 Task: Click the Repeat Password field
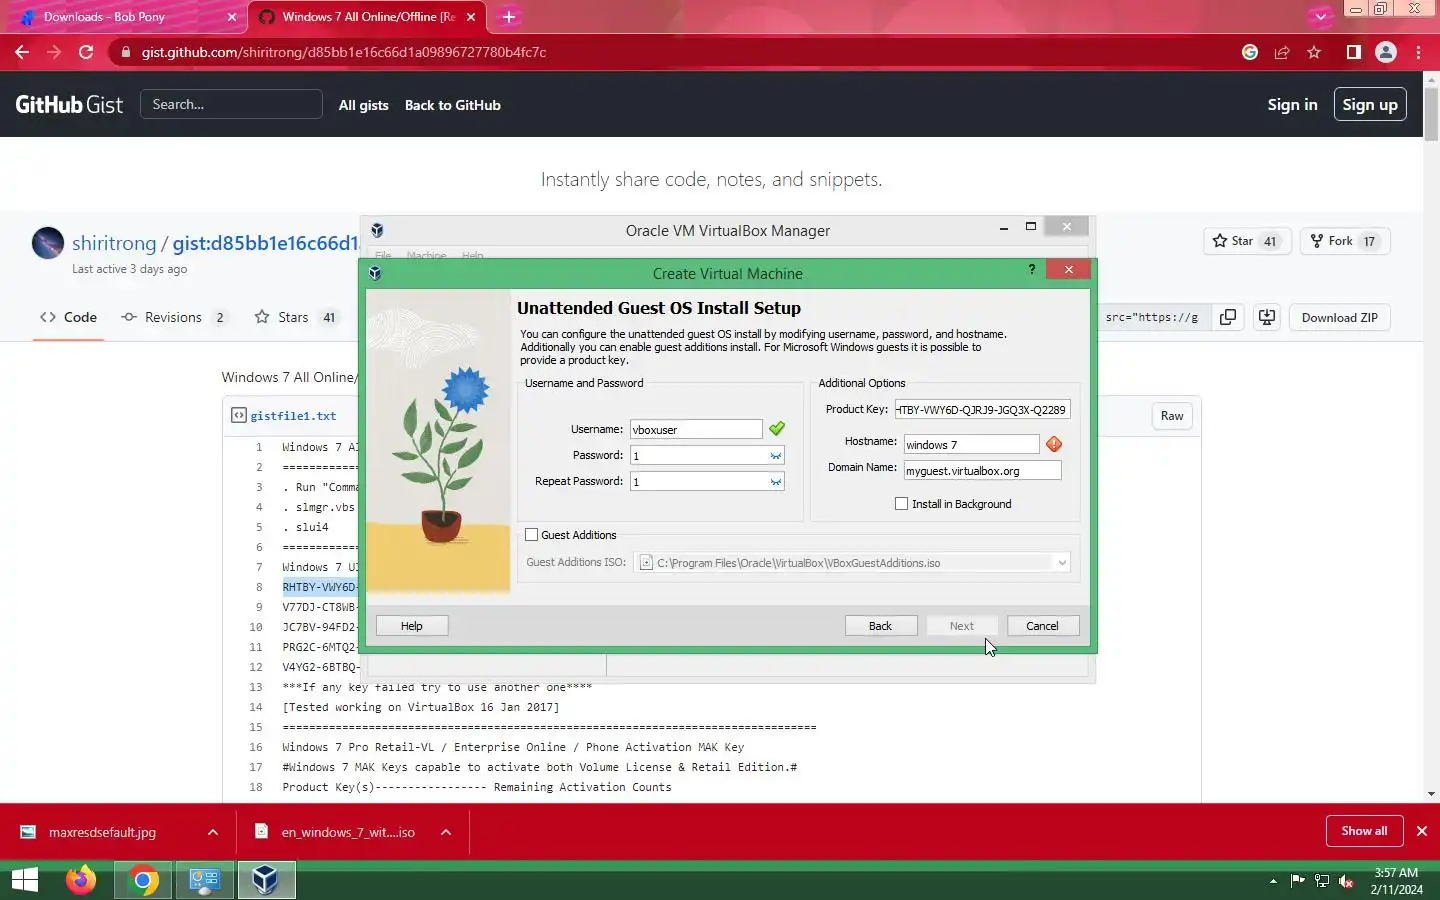pos(698,481)
